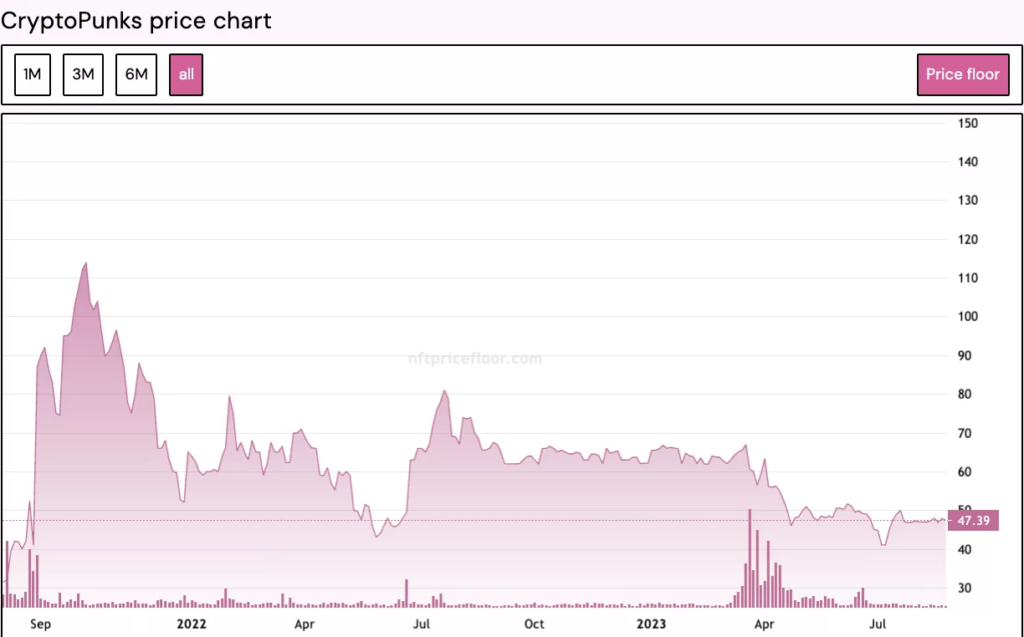Click the Oct label on the time axis
The width and height of the screenshot is (1024, 637).
[x=535, y=624]
